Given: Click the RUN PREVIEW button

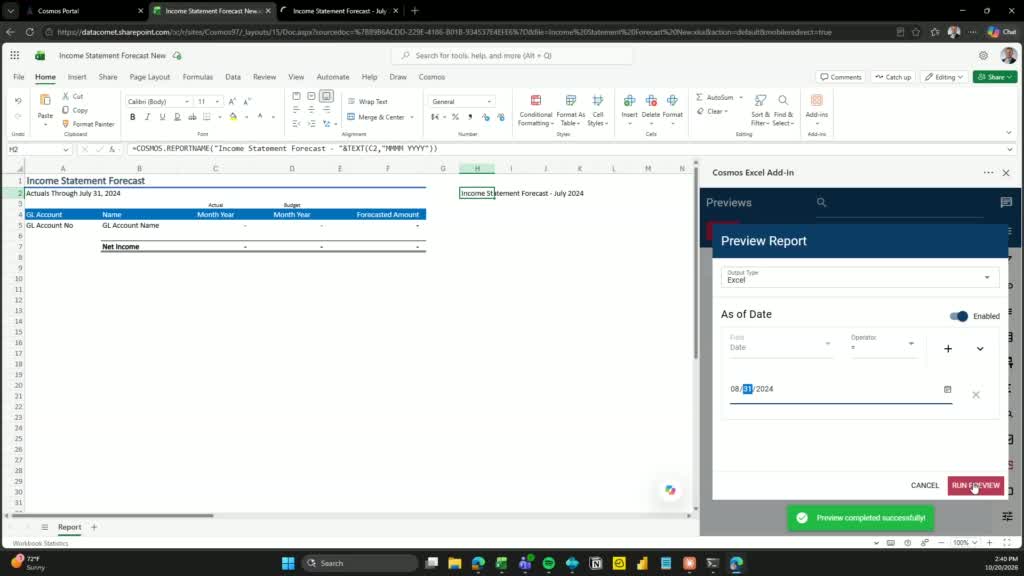Looking at the screenshot, I should 976,485.
